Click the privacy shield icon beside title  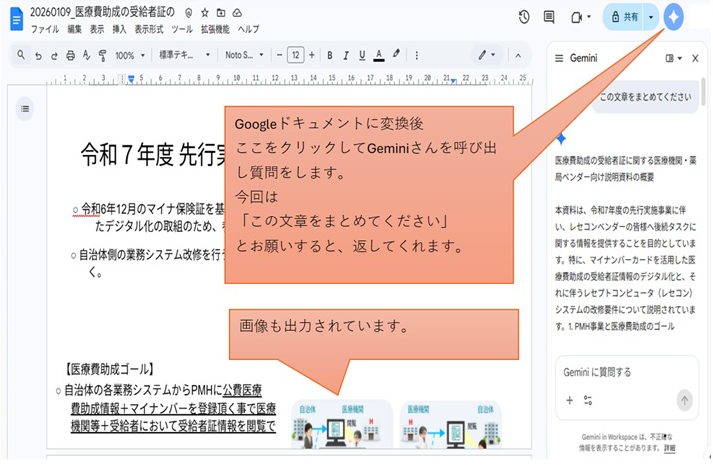189,13
